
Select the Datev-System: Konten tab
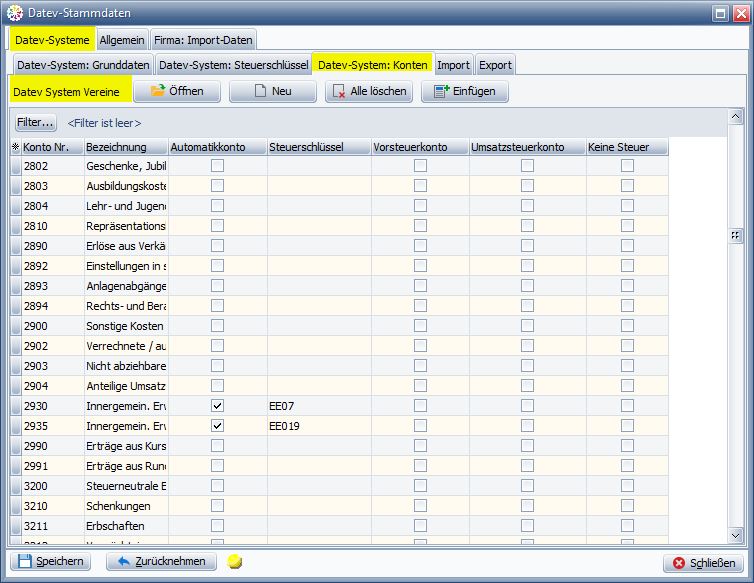(373, 65)
